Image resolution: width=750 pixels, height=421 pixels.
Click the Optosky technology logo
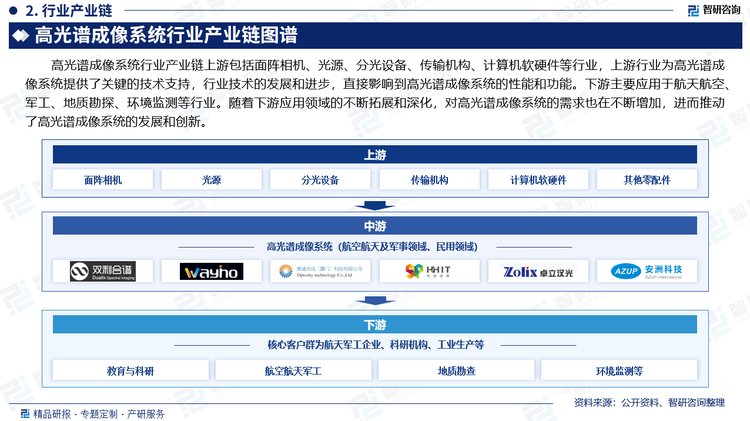tap(320, 271)
